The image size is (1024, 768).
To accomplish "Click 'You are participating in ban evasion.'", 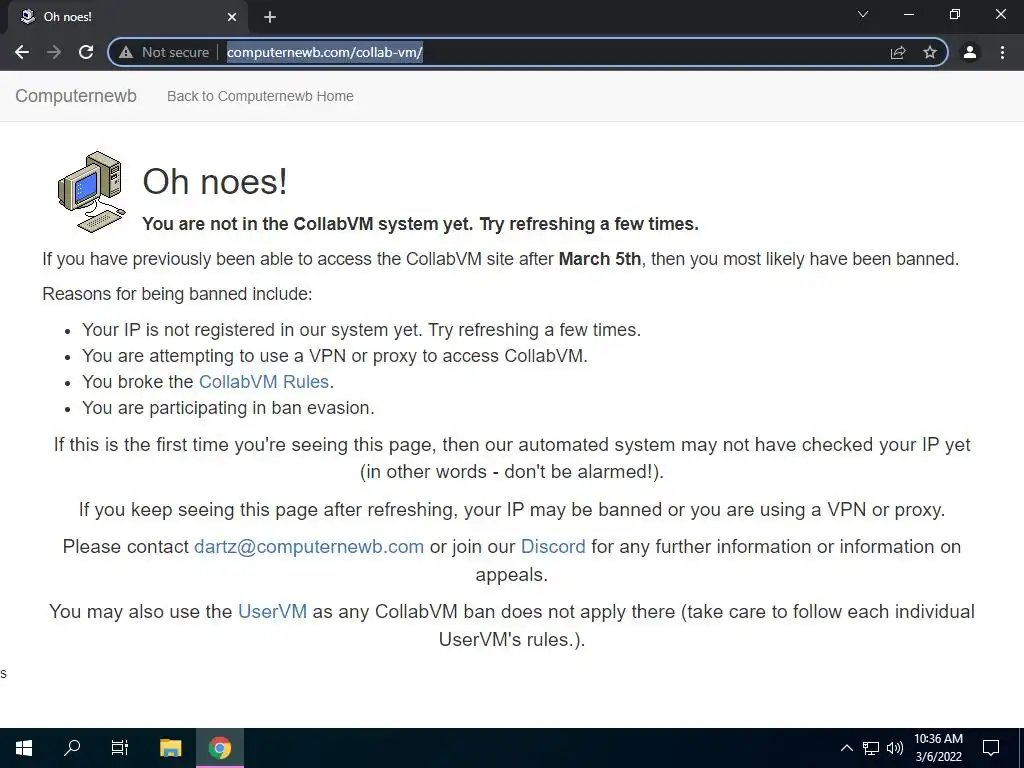I will pos(228,408).
